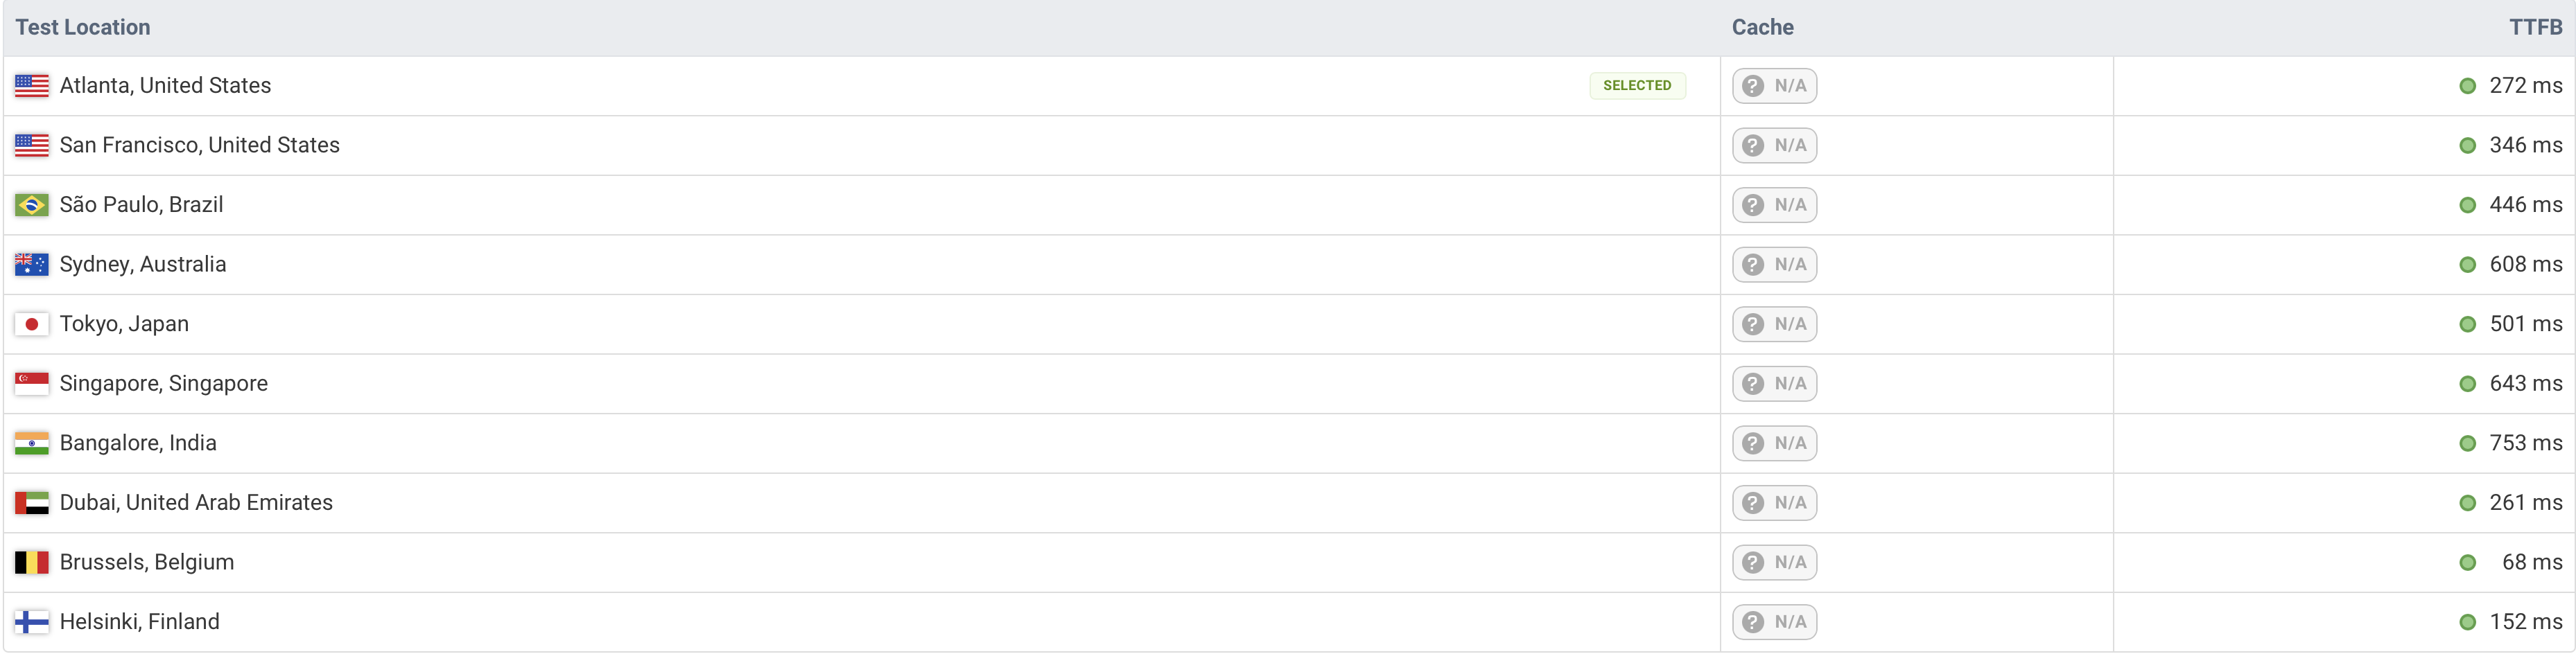Click the 753 ms TTFB value
The width and height of the screenshot is (2576, 654).
2525,443
